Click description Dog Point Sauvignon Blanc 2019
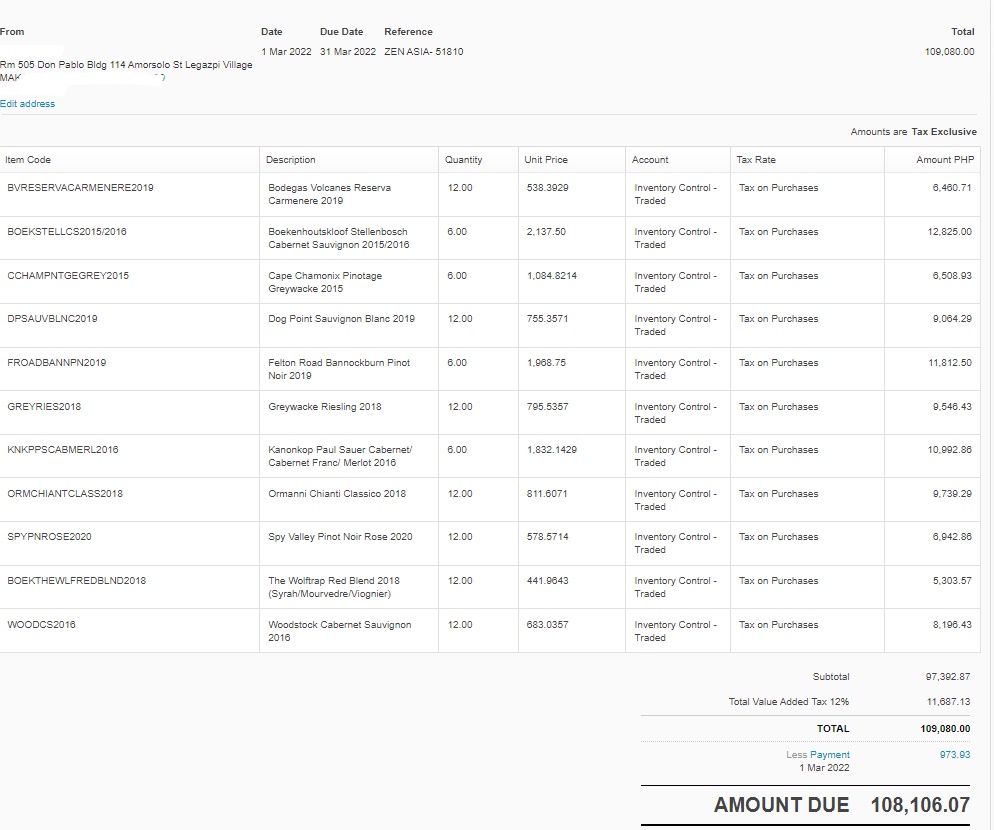 click(341, 318)
